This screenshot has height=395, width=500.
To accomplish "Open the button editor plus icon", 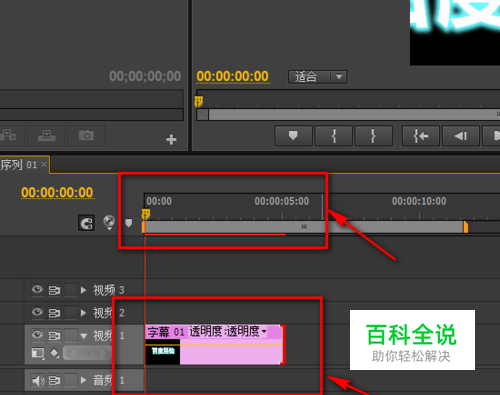I will pyautogui.click(x=171, y=139).
